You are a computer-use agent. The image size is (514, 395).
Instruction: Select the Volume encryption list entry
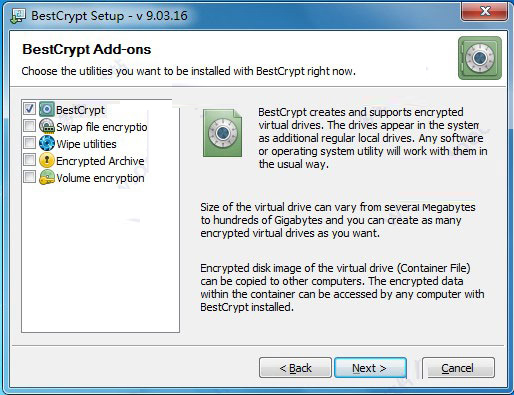click(x=100, y=178)
